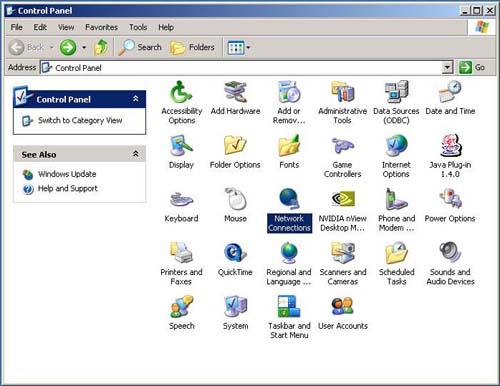Toggle the Folders pane button
The height and width of the screenshot is (386, 500).
[x=192, y=47]
